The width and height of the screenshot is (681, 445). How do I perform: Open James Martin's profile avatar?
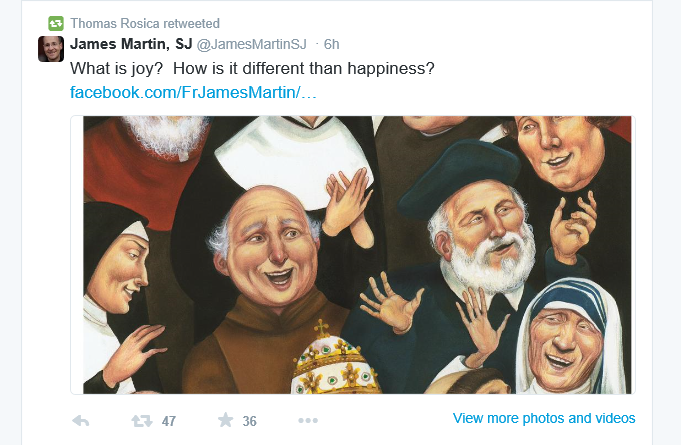(51, 49)
